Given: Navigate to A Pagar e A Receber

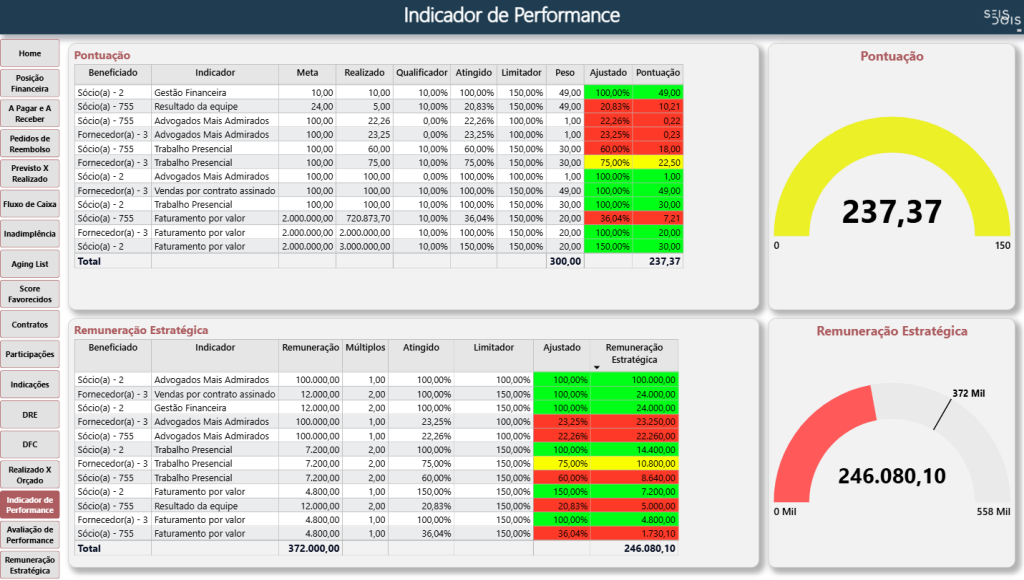Looking at the screenshot, I should 30,113.
